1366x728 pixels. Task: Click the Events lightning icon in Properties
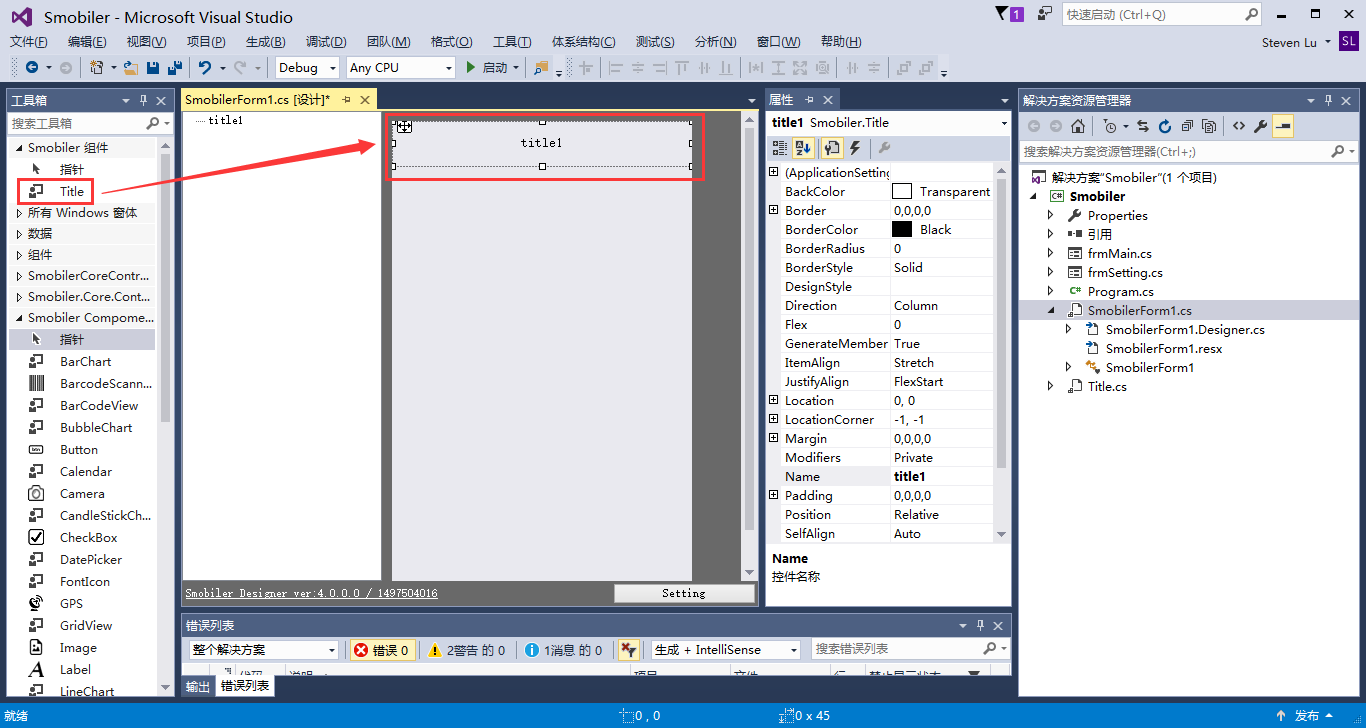[855, 148]
